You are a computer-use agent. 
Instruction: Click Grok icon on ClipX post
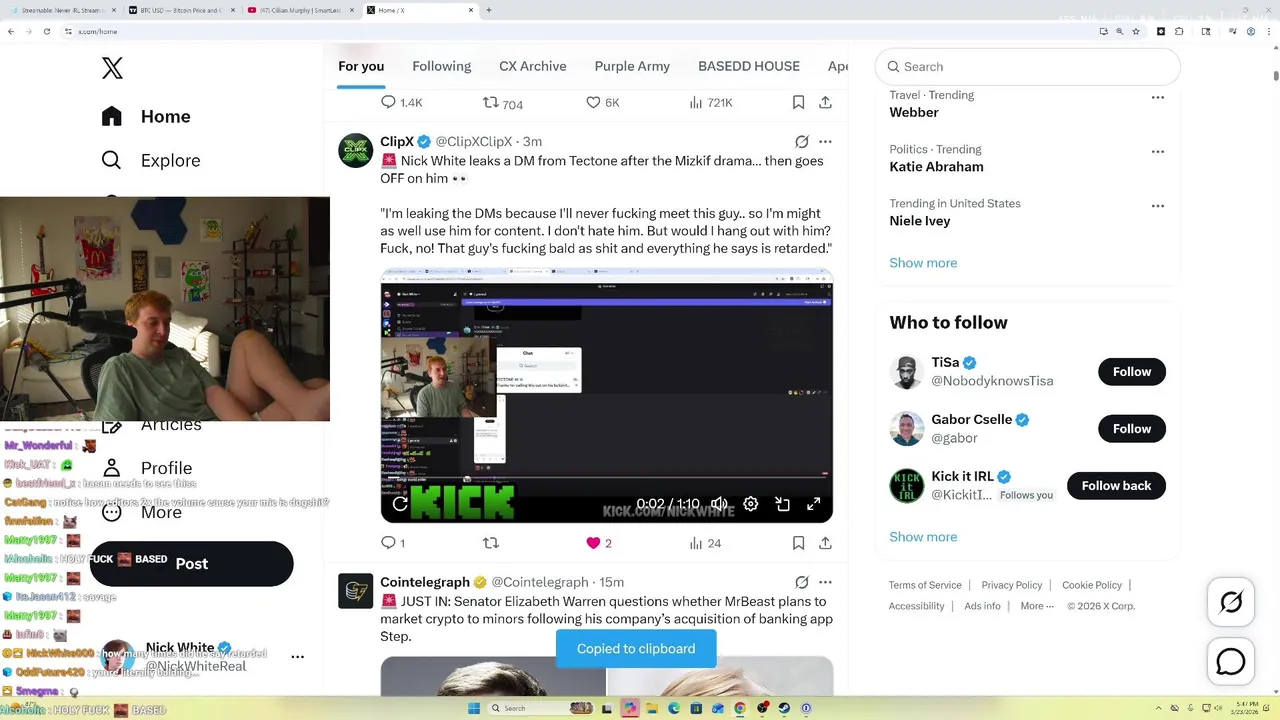tap(801, 142)
